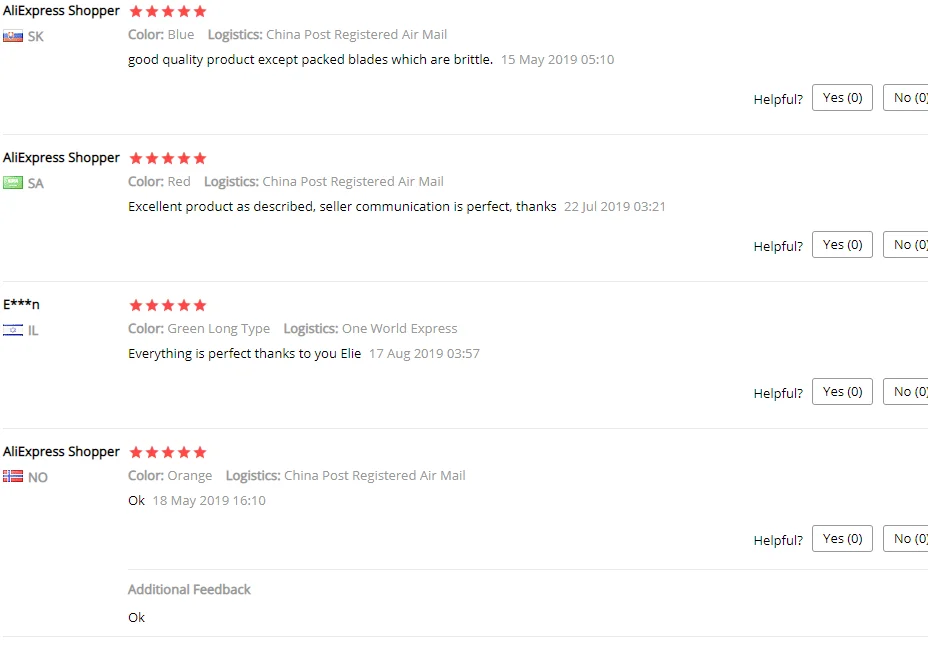Mark the brittle blades review helpful with Yes

pyautogui.click(x=842, y=98)
